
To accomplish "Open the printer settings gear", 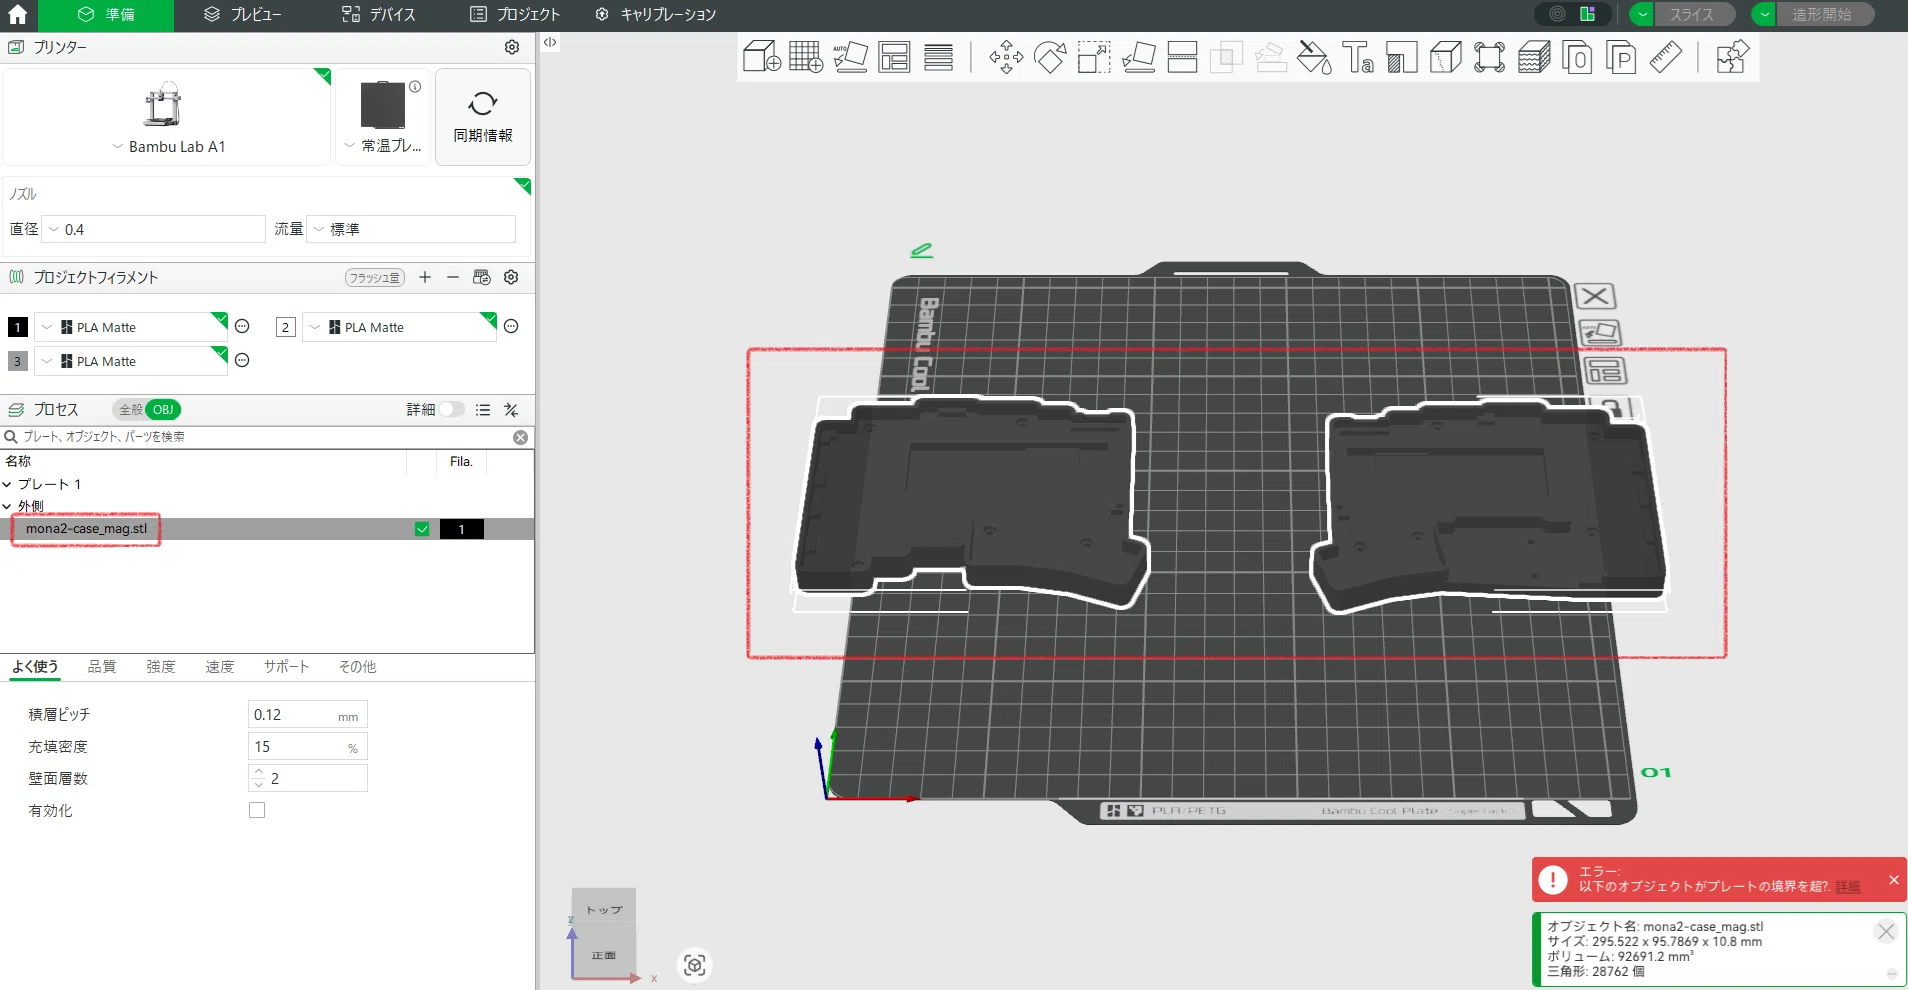I will tap(512, 47).
